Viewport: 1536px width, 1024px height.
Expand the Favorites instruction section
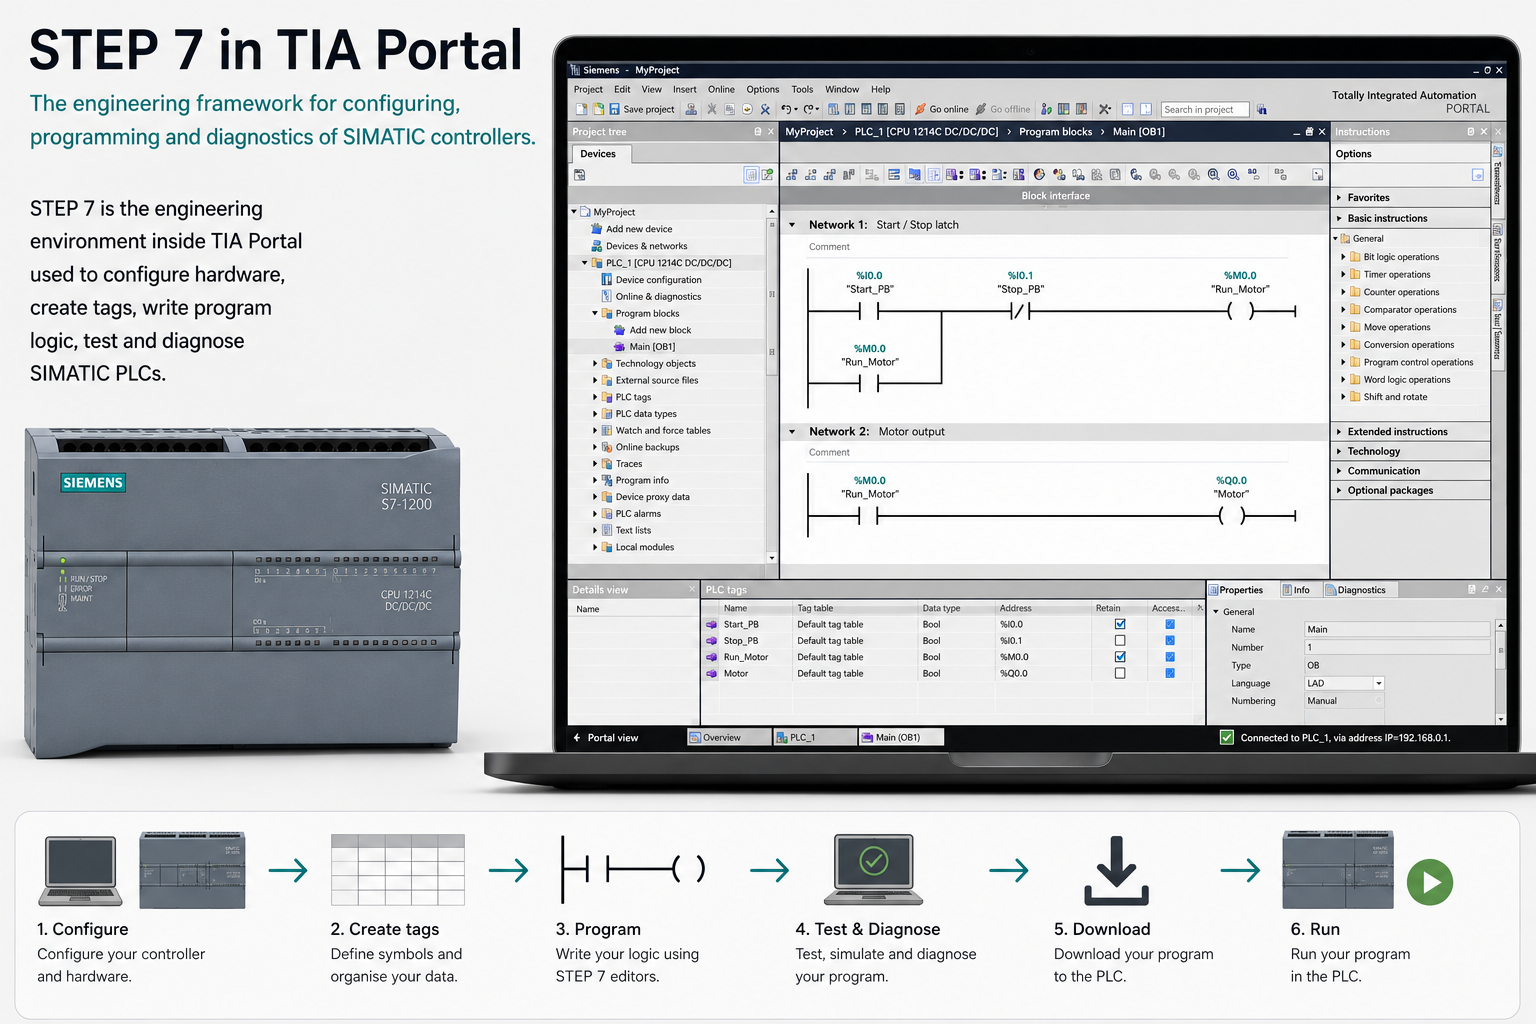pos(1339,198)
